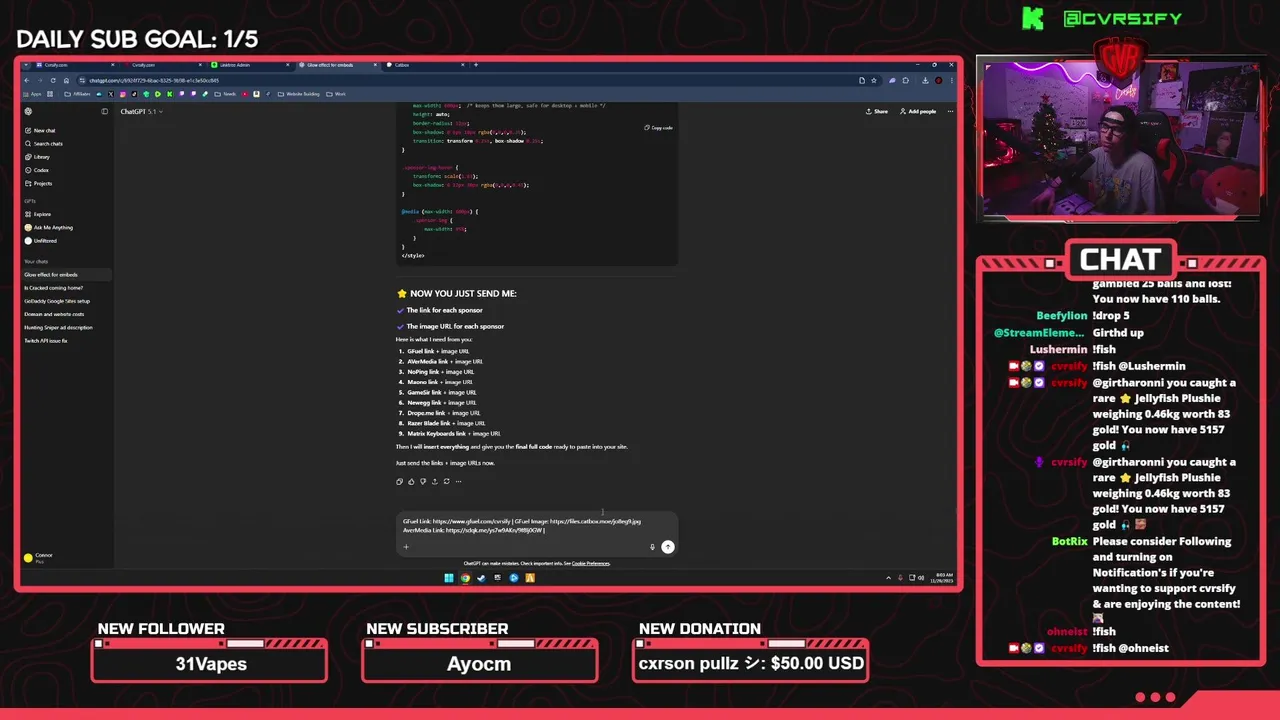
Task: Open Search chats in the sidebar
Action: pyautogui.click(x=43, y=144)
